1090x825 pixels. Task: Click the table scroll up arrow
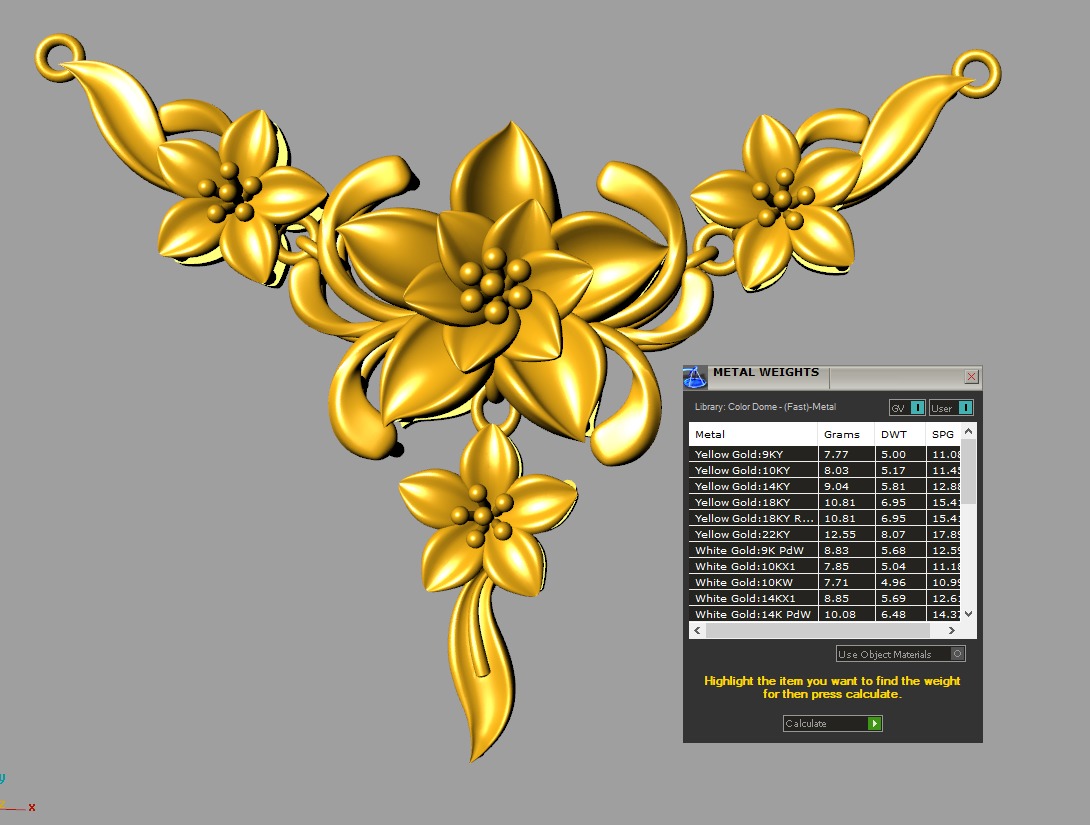pos(968,432)
